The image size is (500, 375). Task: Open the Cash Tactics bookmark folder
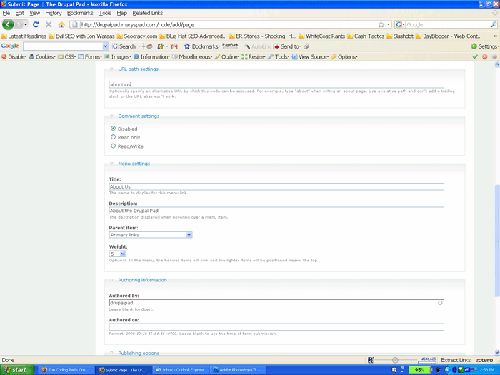(366, 36)
